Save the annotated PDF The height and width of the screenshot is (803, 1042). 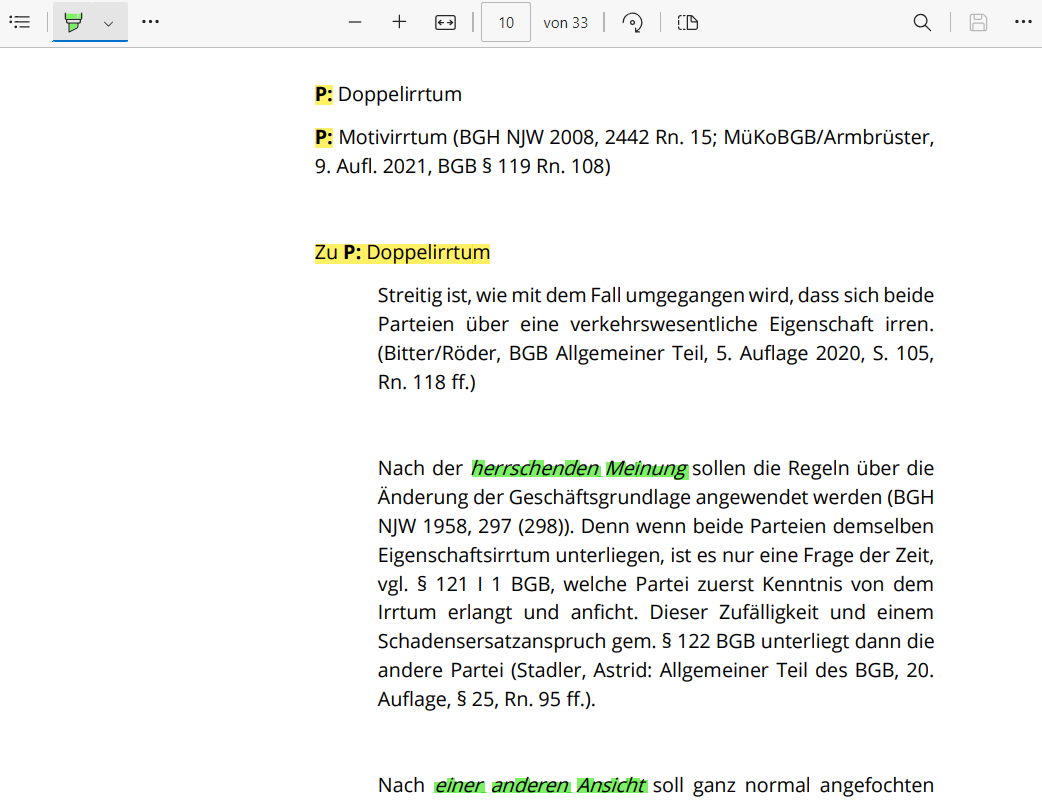pyautogui.click(x=977, y=22)
